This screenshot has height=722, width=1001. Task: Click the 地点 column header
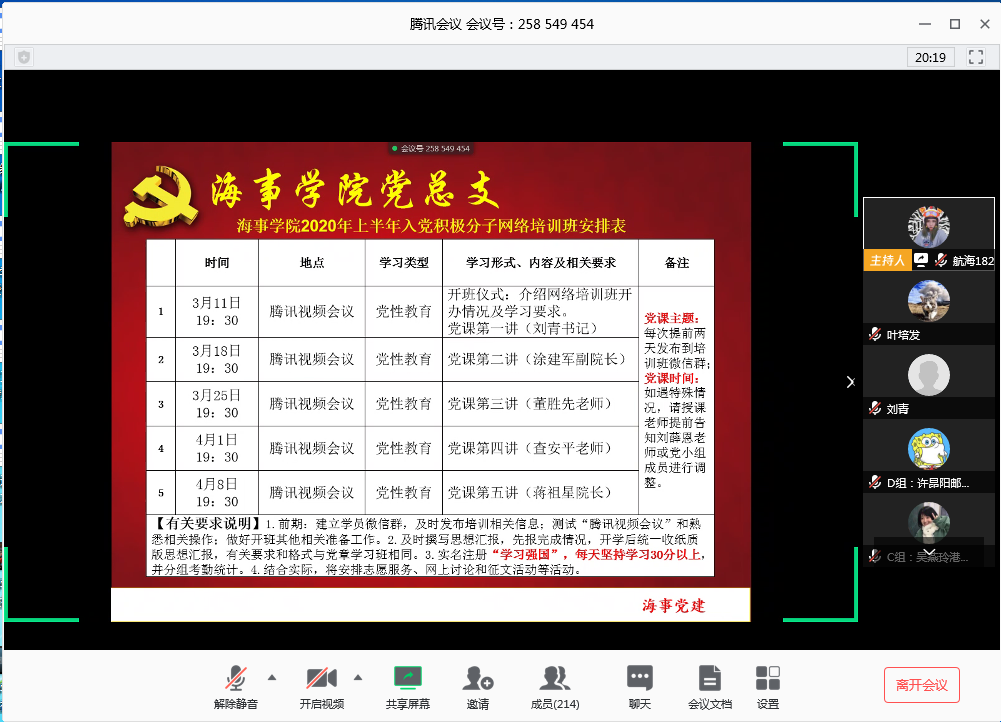pos(312,262)
